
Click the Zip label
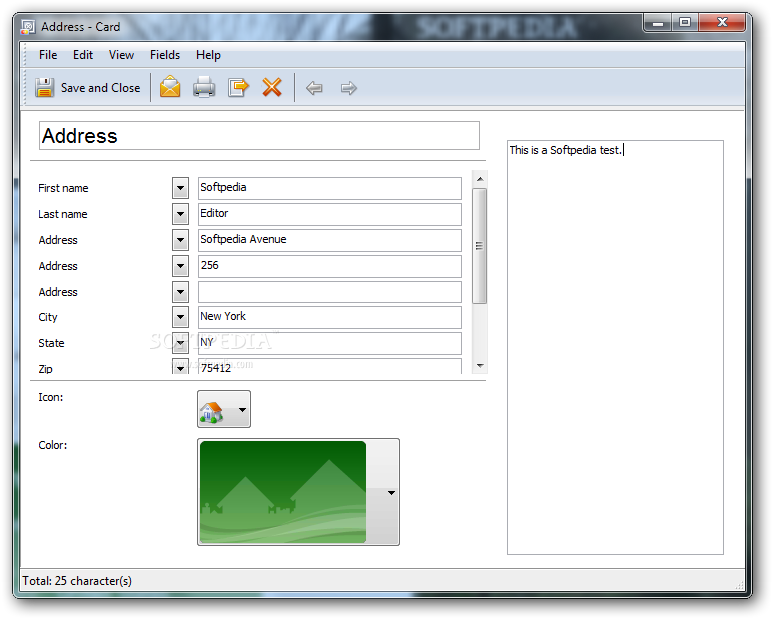[x=45, y=369]
